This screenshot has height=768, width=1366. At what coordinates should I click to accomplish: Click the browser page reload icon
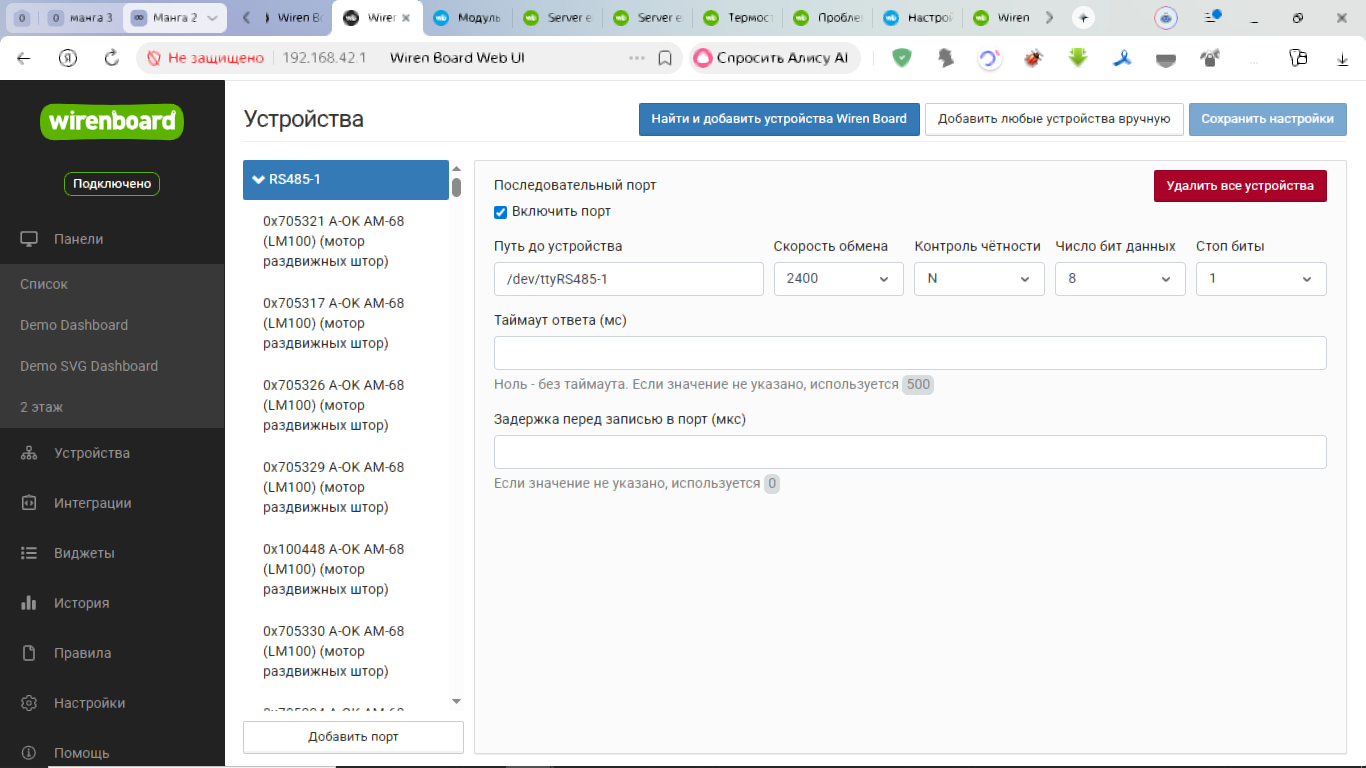click(112, 58)
